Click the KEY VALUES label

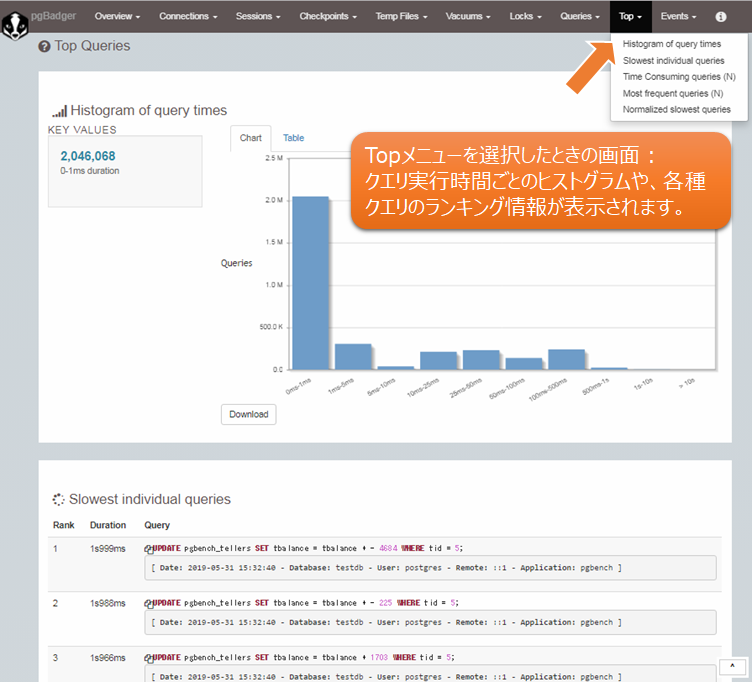pos(82,130)
